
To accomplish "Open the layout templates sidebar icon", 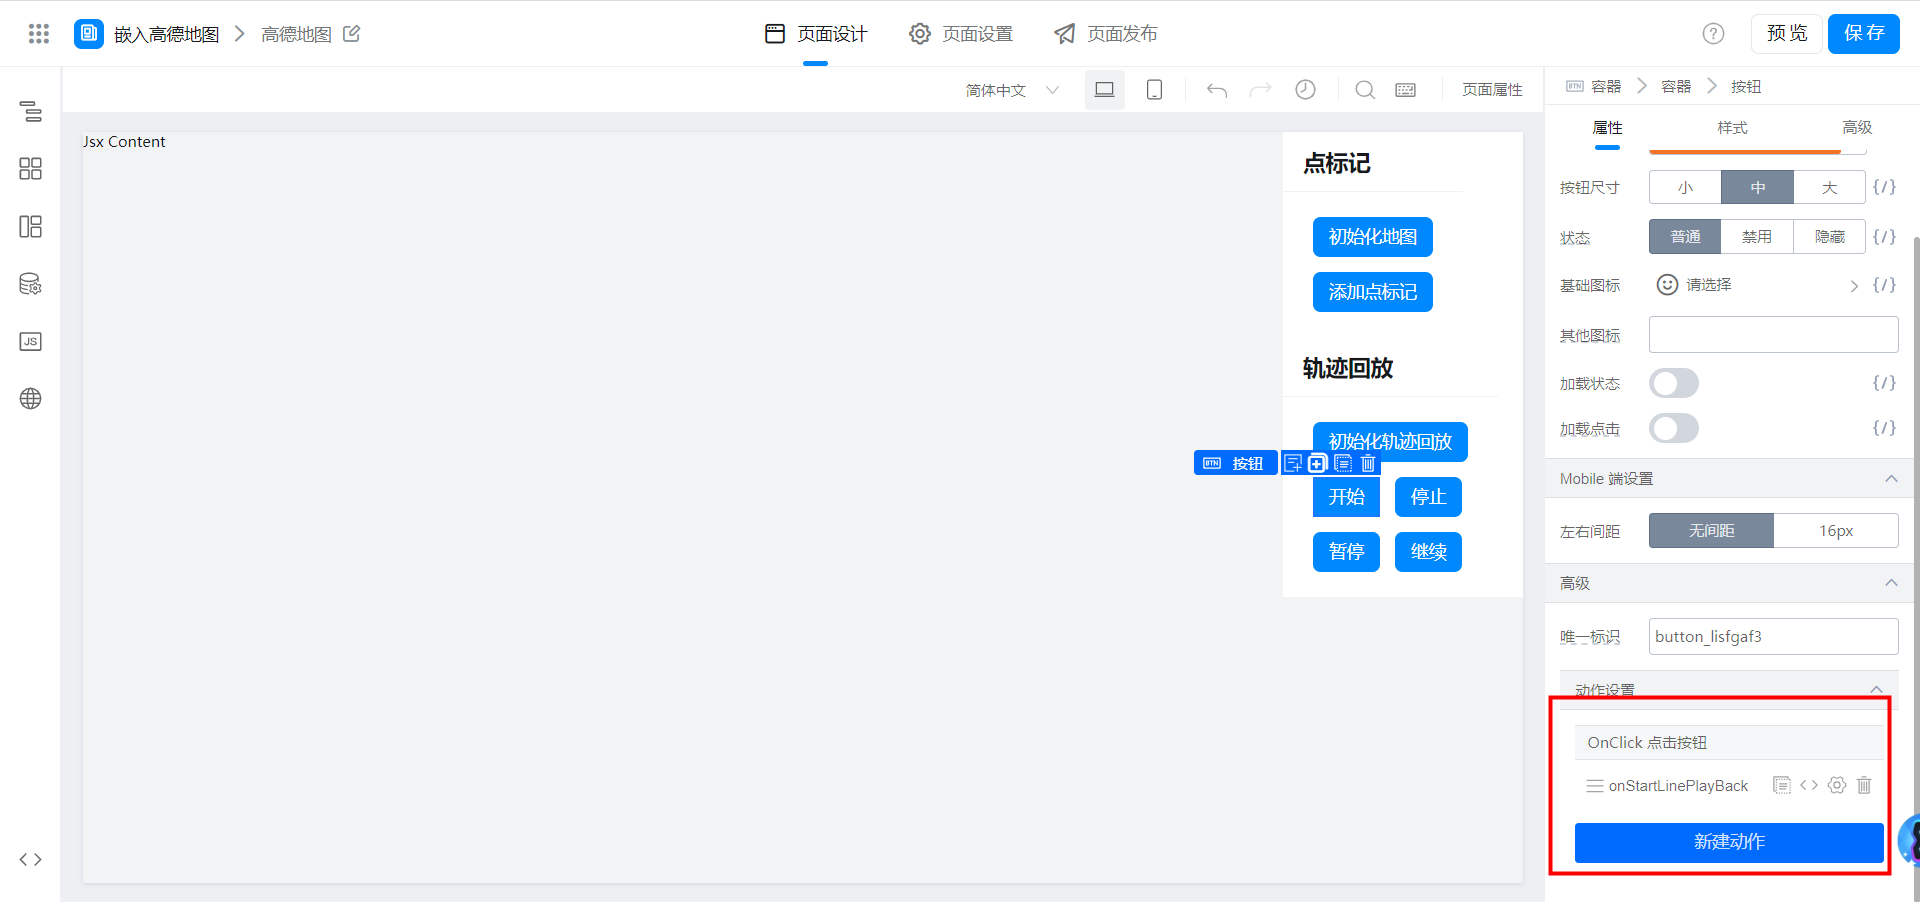I will (x=31, y=226).
